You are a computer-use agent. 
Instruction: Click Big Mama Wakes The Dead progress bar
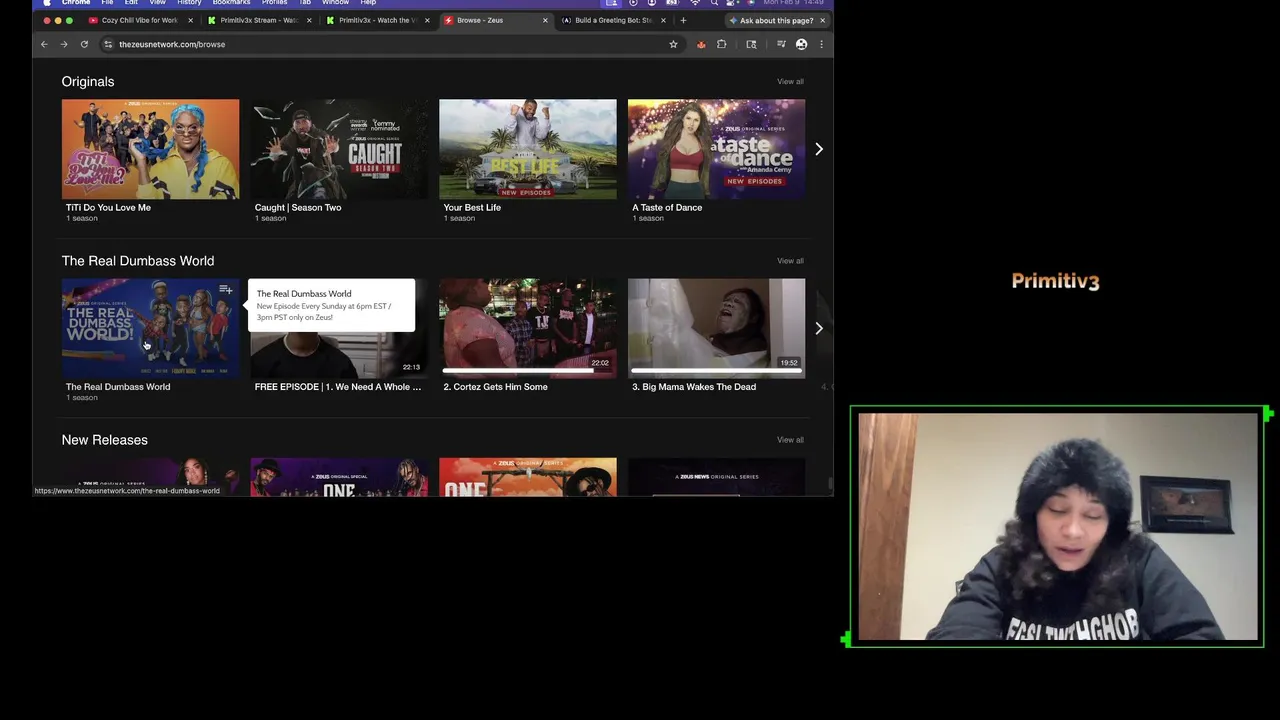point(716,371)
